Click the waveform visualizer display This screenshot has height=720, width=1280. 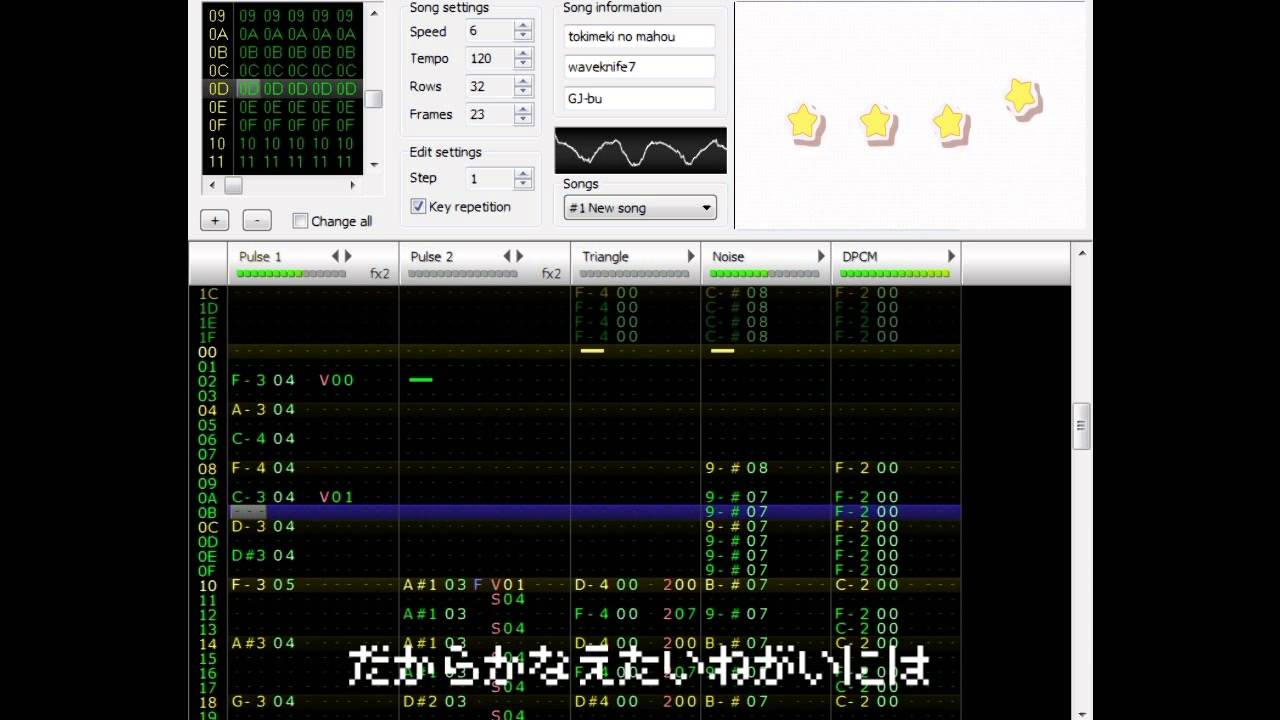click(641, 151)
